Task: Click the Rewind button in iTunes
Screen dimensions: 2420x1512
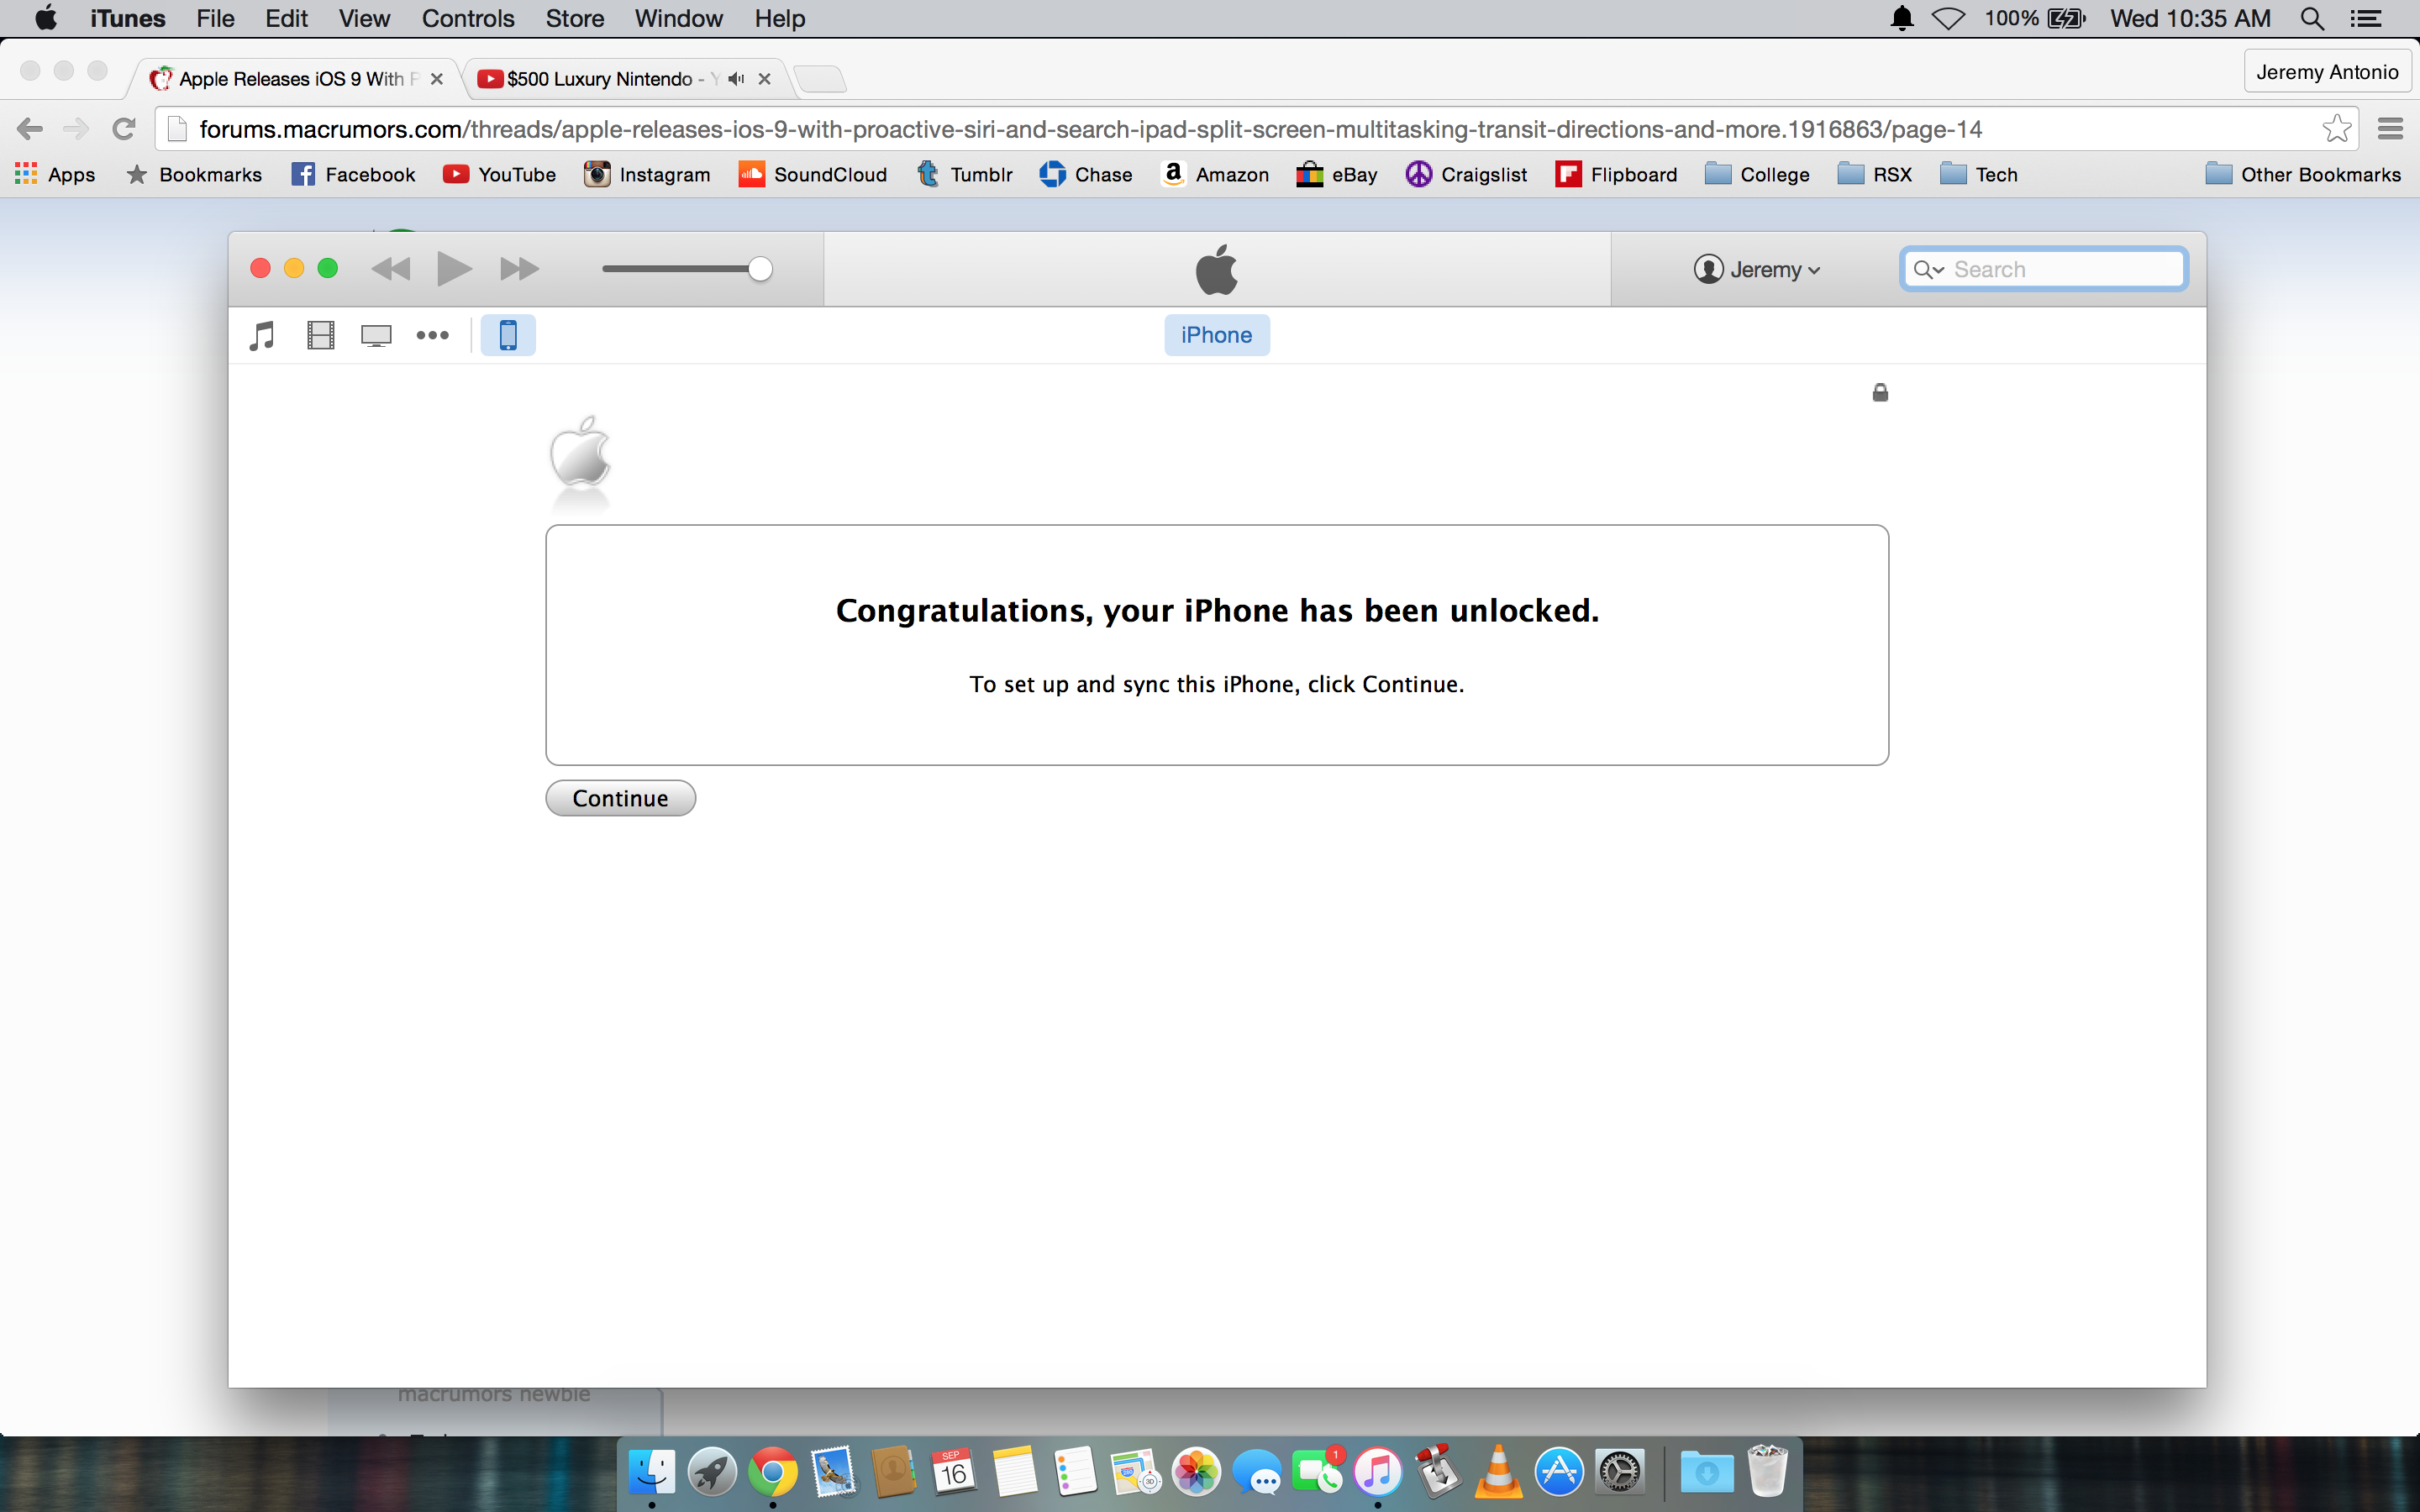Action: click(391, 269)
